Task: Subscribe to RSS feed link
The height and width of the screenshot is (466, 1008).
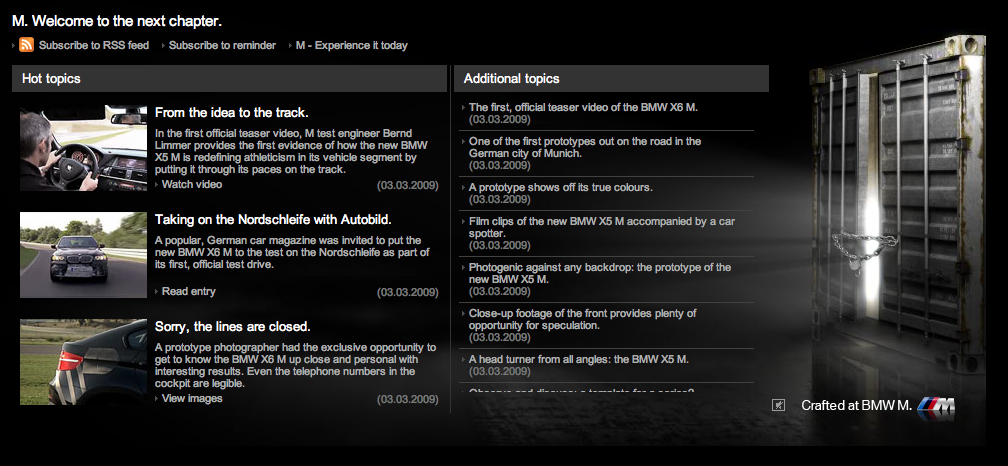Action: 93,45
